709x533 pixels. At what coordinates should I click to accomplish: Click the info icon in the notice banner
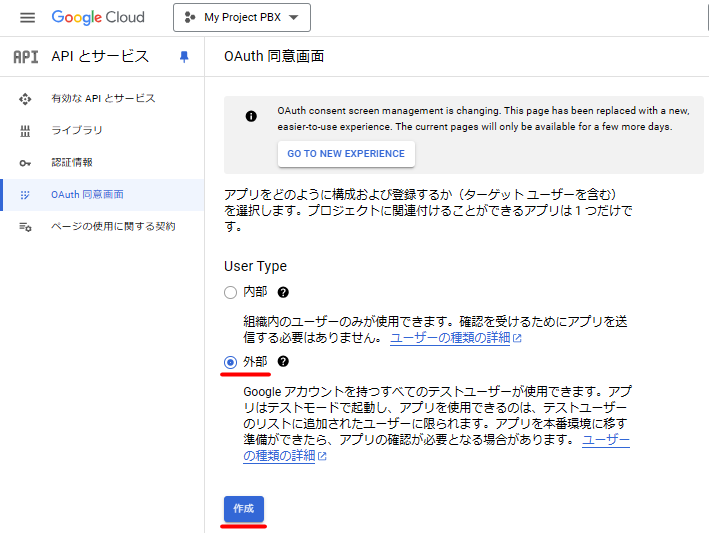(251, 117)
